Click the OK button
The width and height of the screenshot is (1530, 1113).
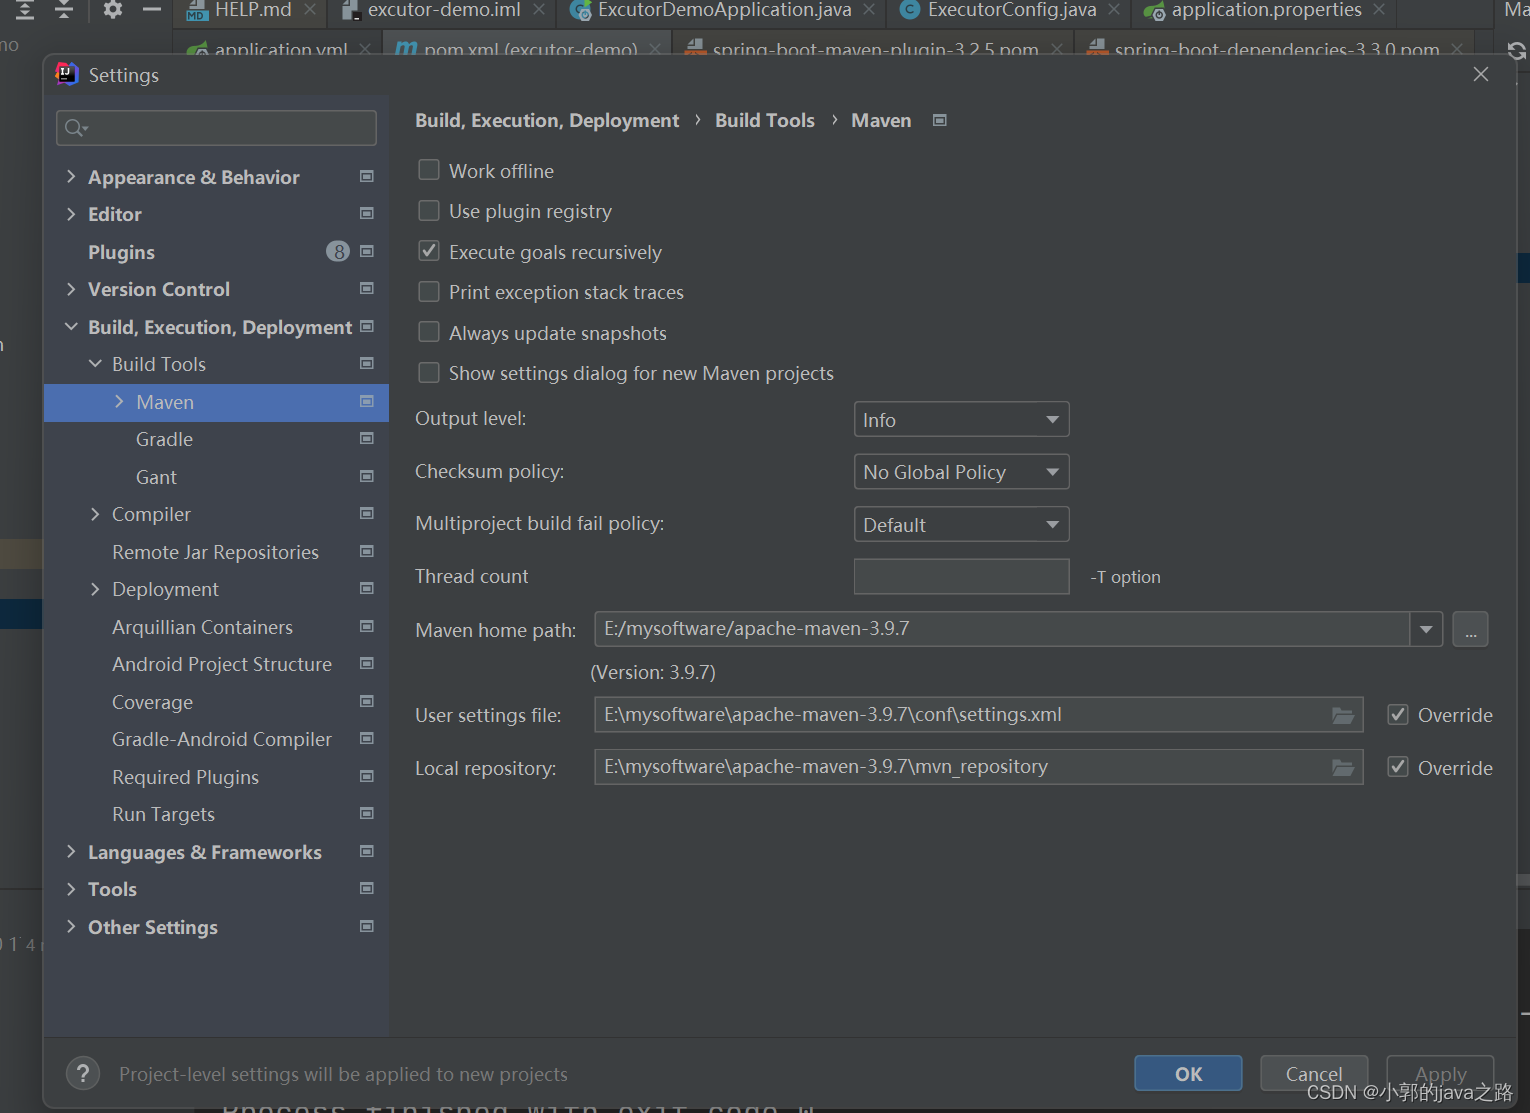[x=1188, y=1074]
